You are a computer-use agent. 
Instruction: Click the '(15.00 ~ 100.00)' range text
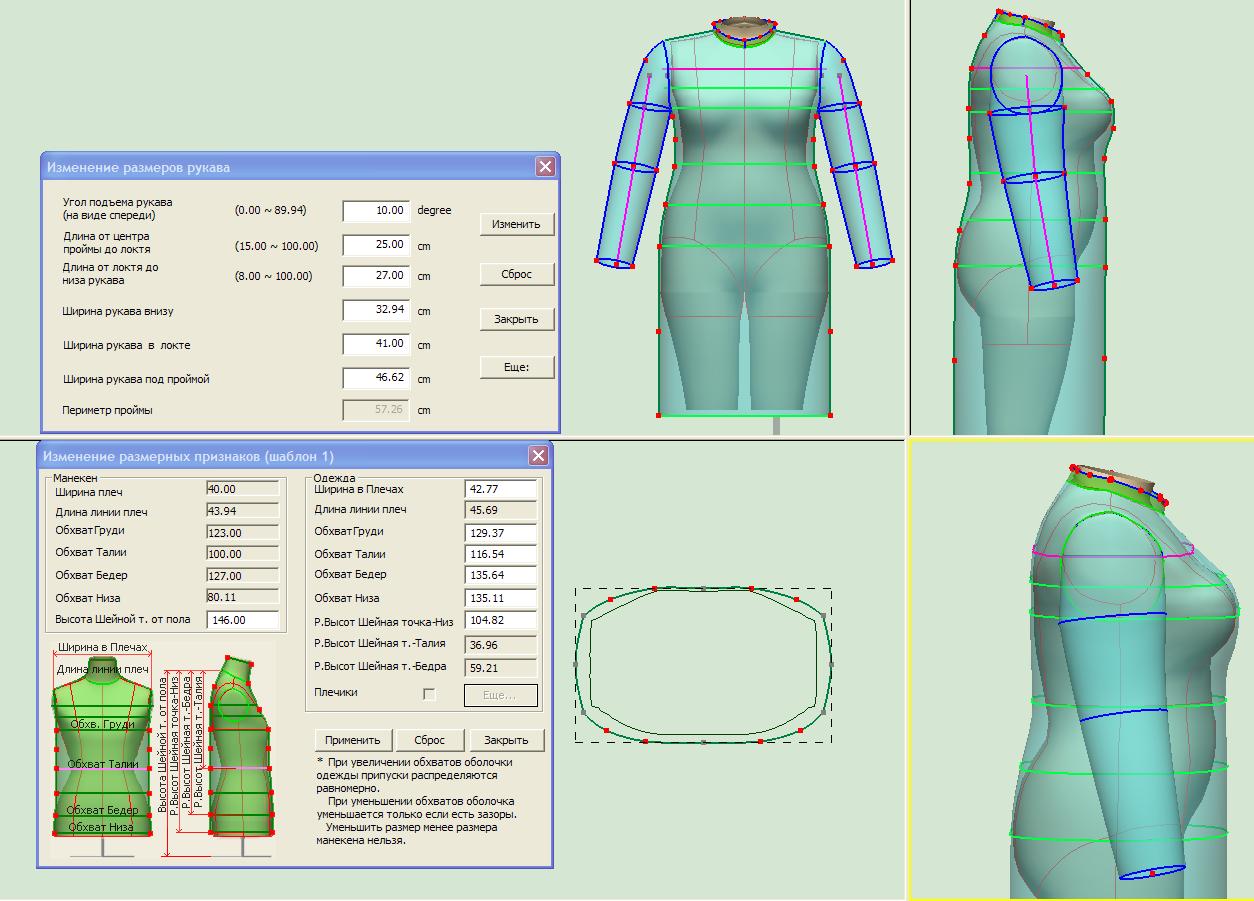pyautogui.click(x=276, y=246)
